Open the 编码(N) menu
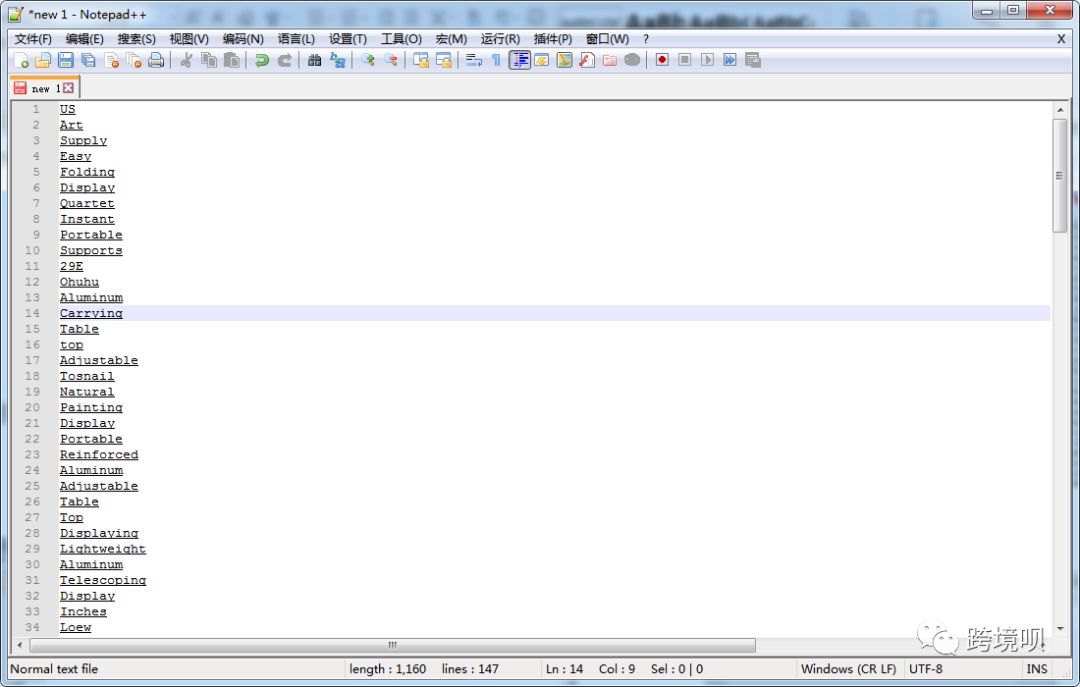This screenshot has width=1080, height=687. (243, 39)
